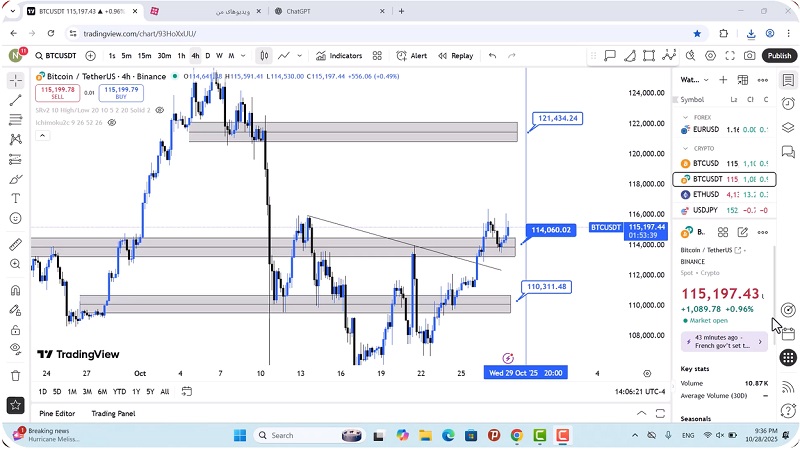Collapse the CRYPTO watchlist section
This screenshot has height=450, width=800.
click(x=685, y=148)
